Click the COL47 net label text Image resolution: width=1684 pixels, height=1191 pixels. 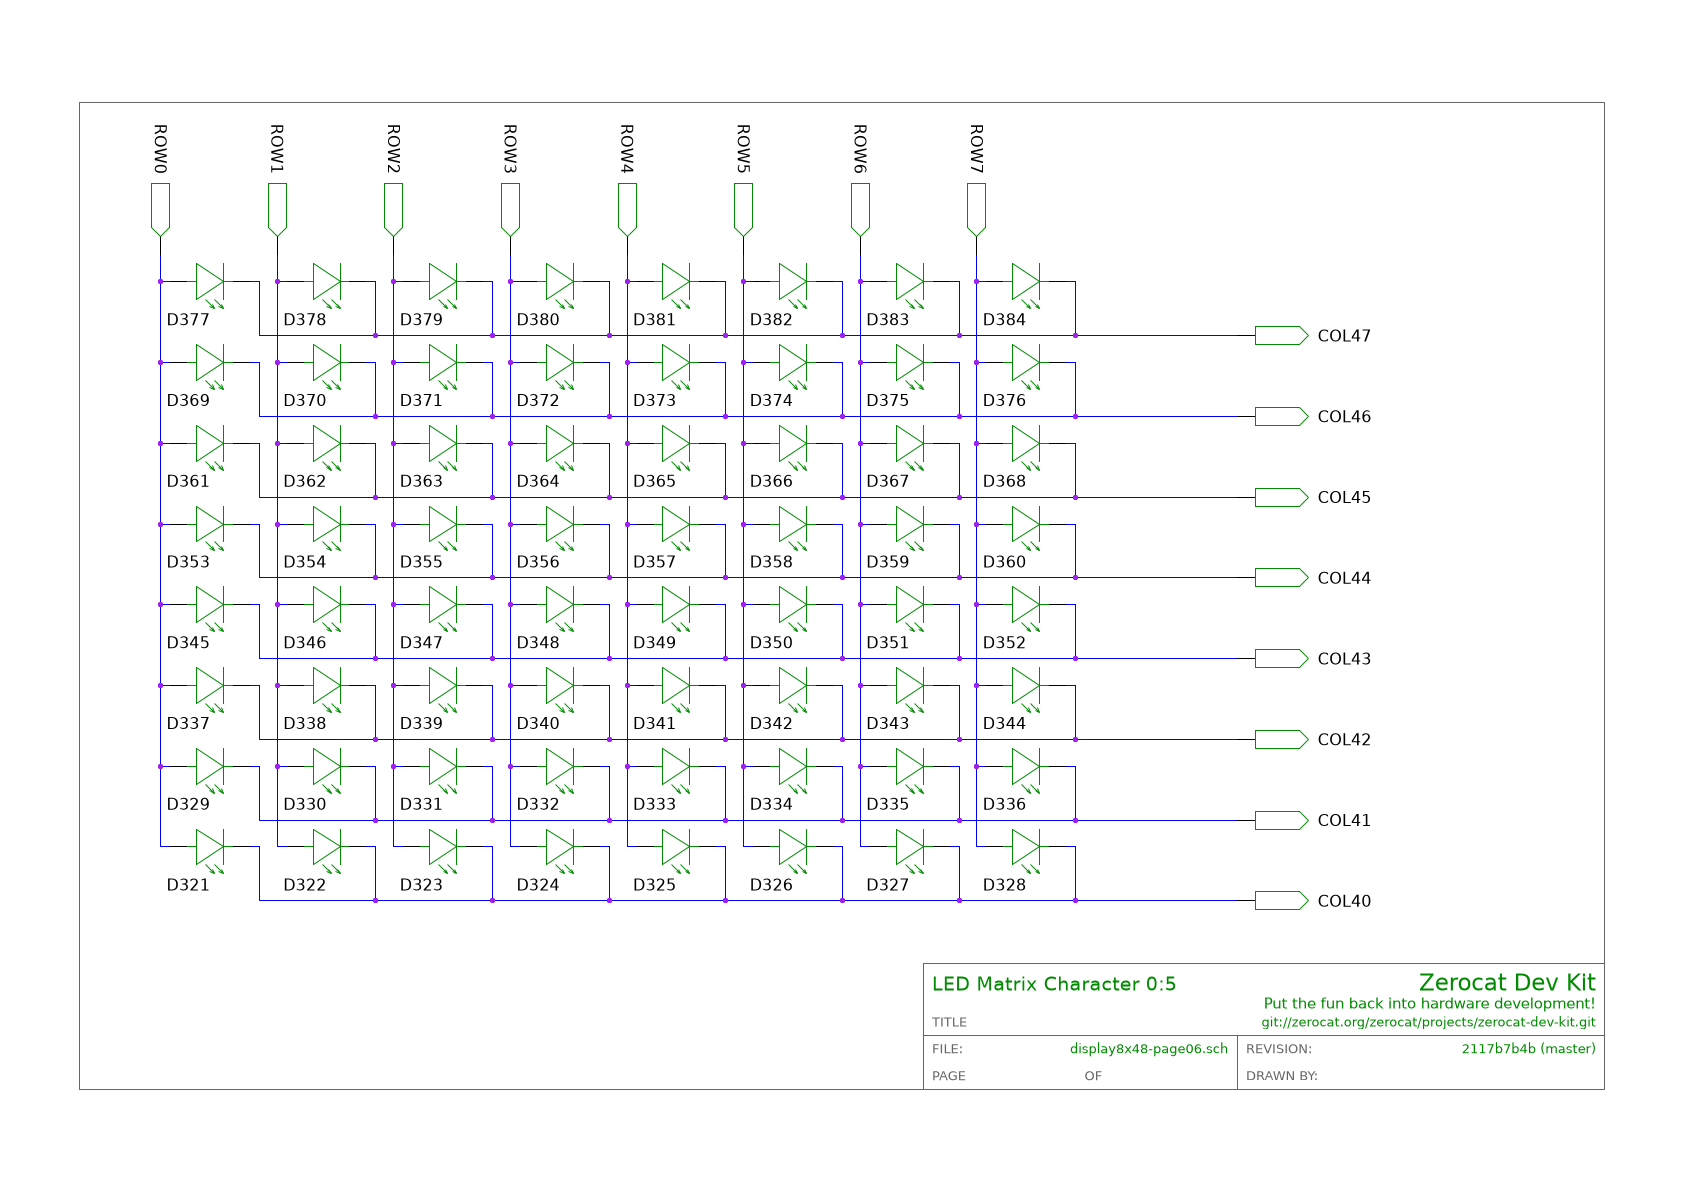(1344, 336)
